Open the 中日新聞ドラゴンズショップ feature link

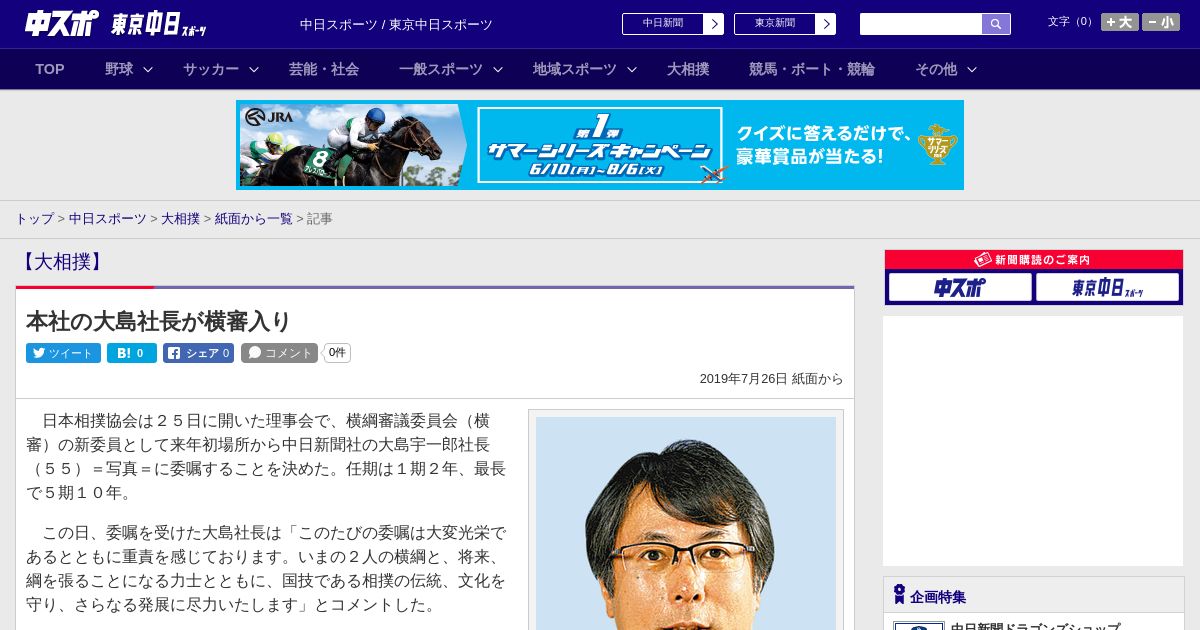coord(1035,626)
